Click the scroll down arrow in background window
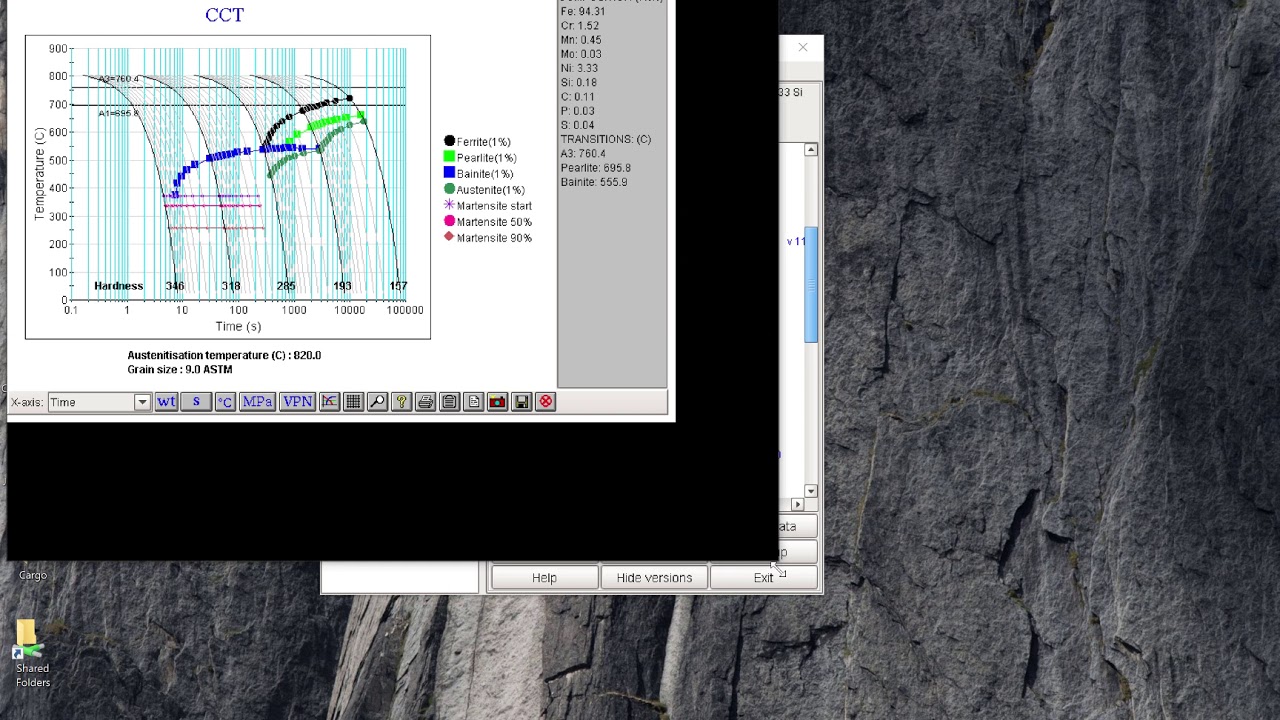 [x=810, y=491]
